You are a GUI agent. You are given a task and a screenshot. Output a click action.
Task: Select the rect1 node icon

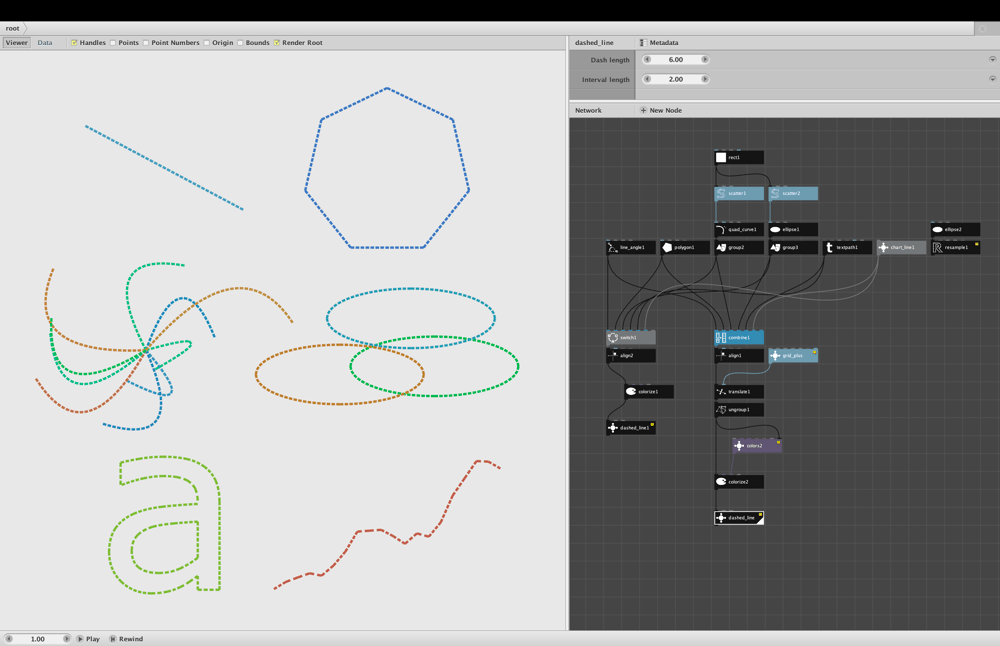(x=721, y=158)
